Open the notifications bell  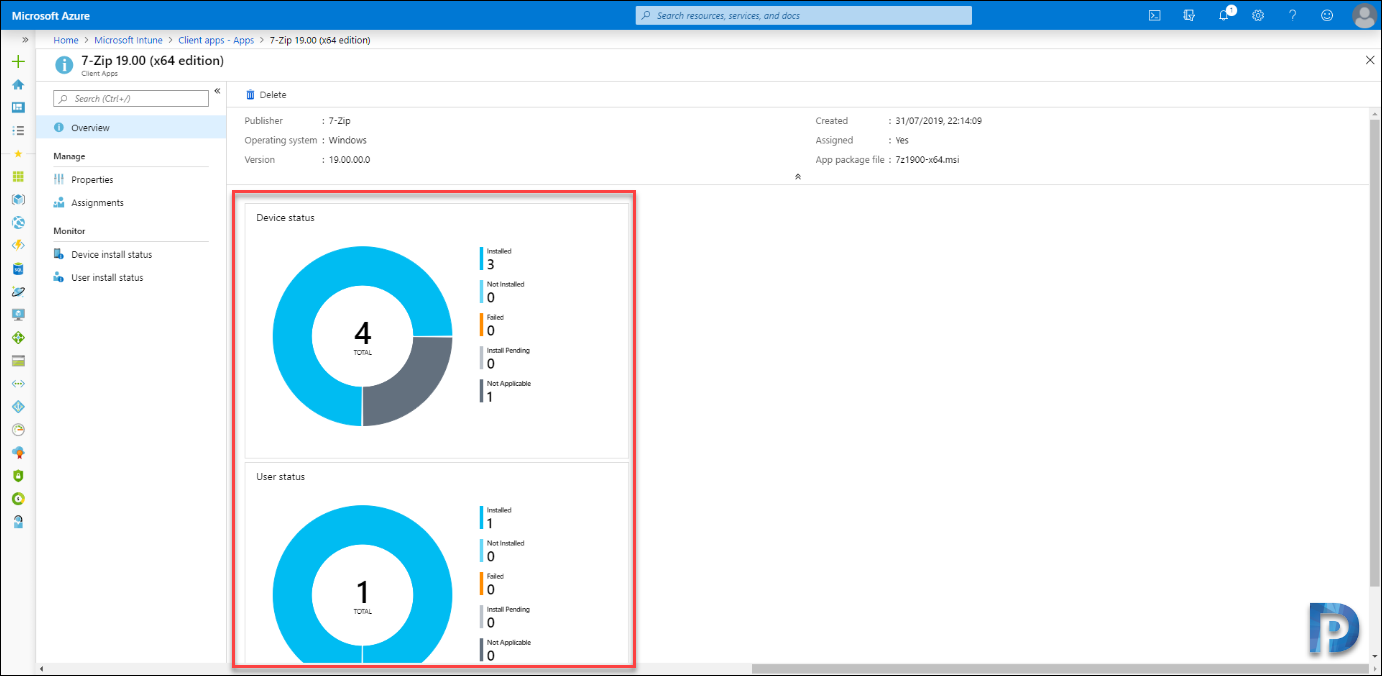(1224, 15)
